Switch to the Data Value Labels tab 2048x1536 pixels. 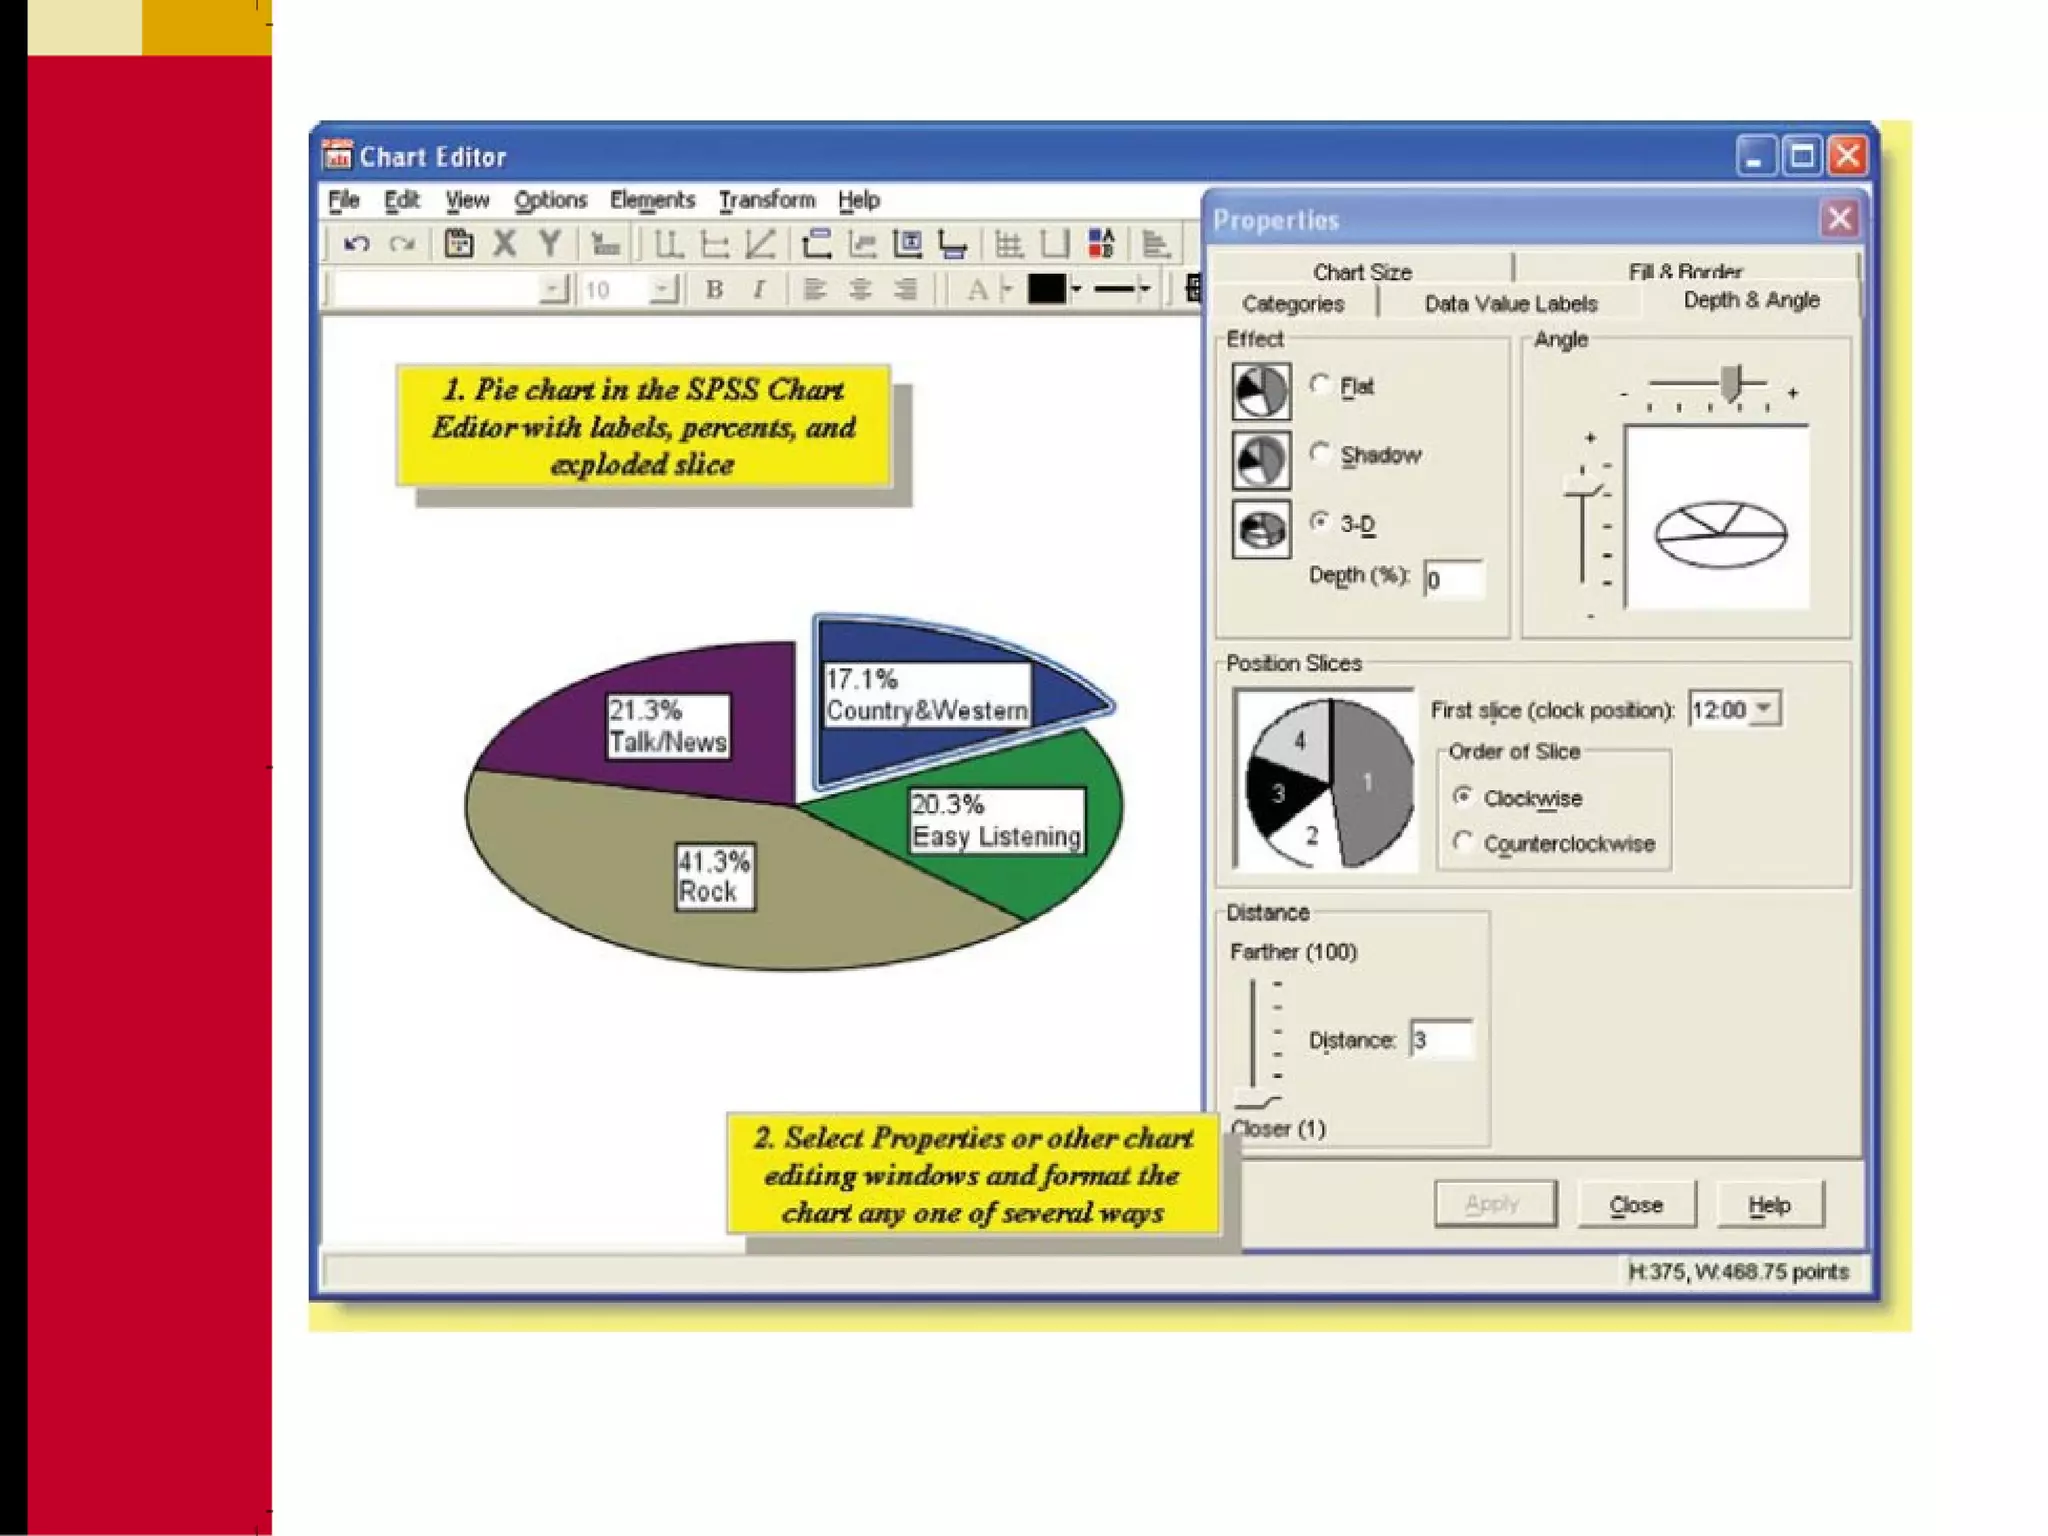click(1510, 303)
